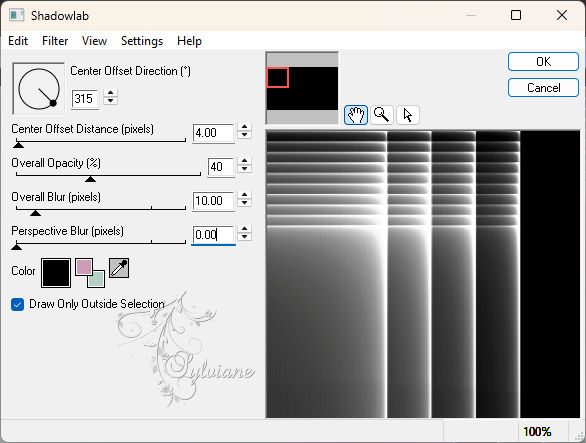Increase Perspective Blur with up arrow
The image size is (586, 443).
coord(244,229)
